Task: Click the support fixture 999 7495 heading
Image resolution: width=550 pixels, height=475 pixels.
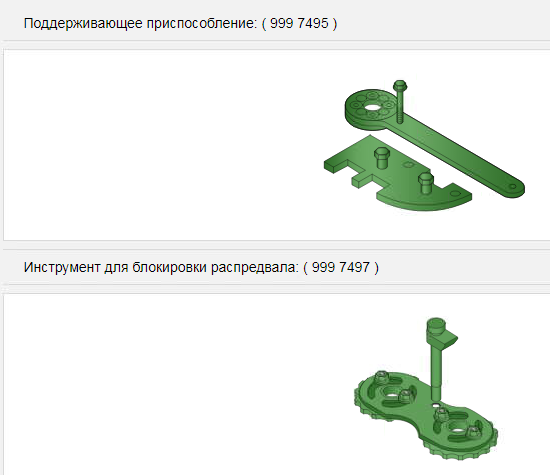Action: click(x=180, y=24)
